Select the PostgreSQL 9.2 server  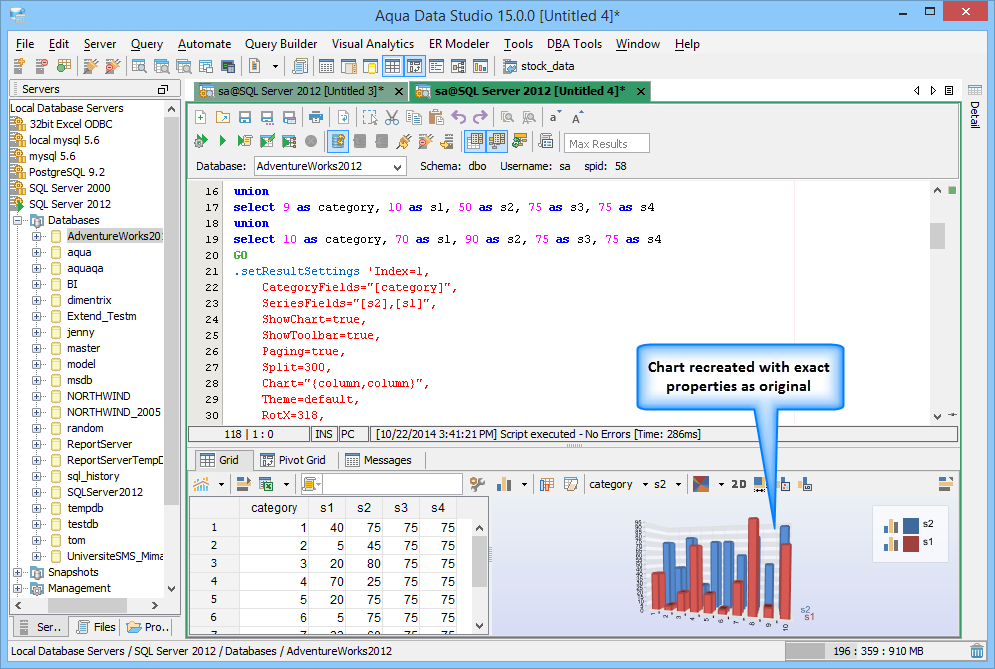coord(67,172)
